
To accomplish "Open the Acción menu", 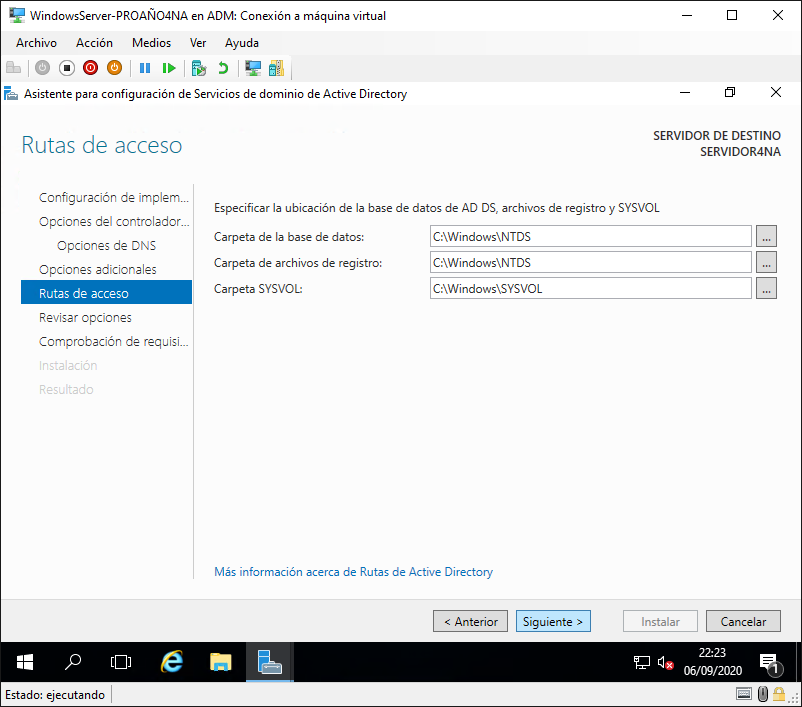I will pos(94,43).
